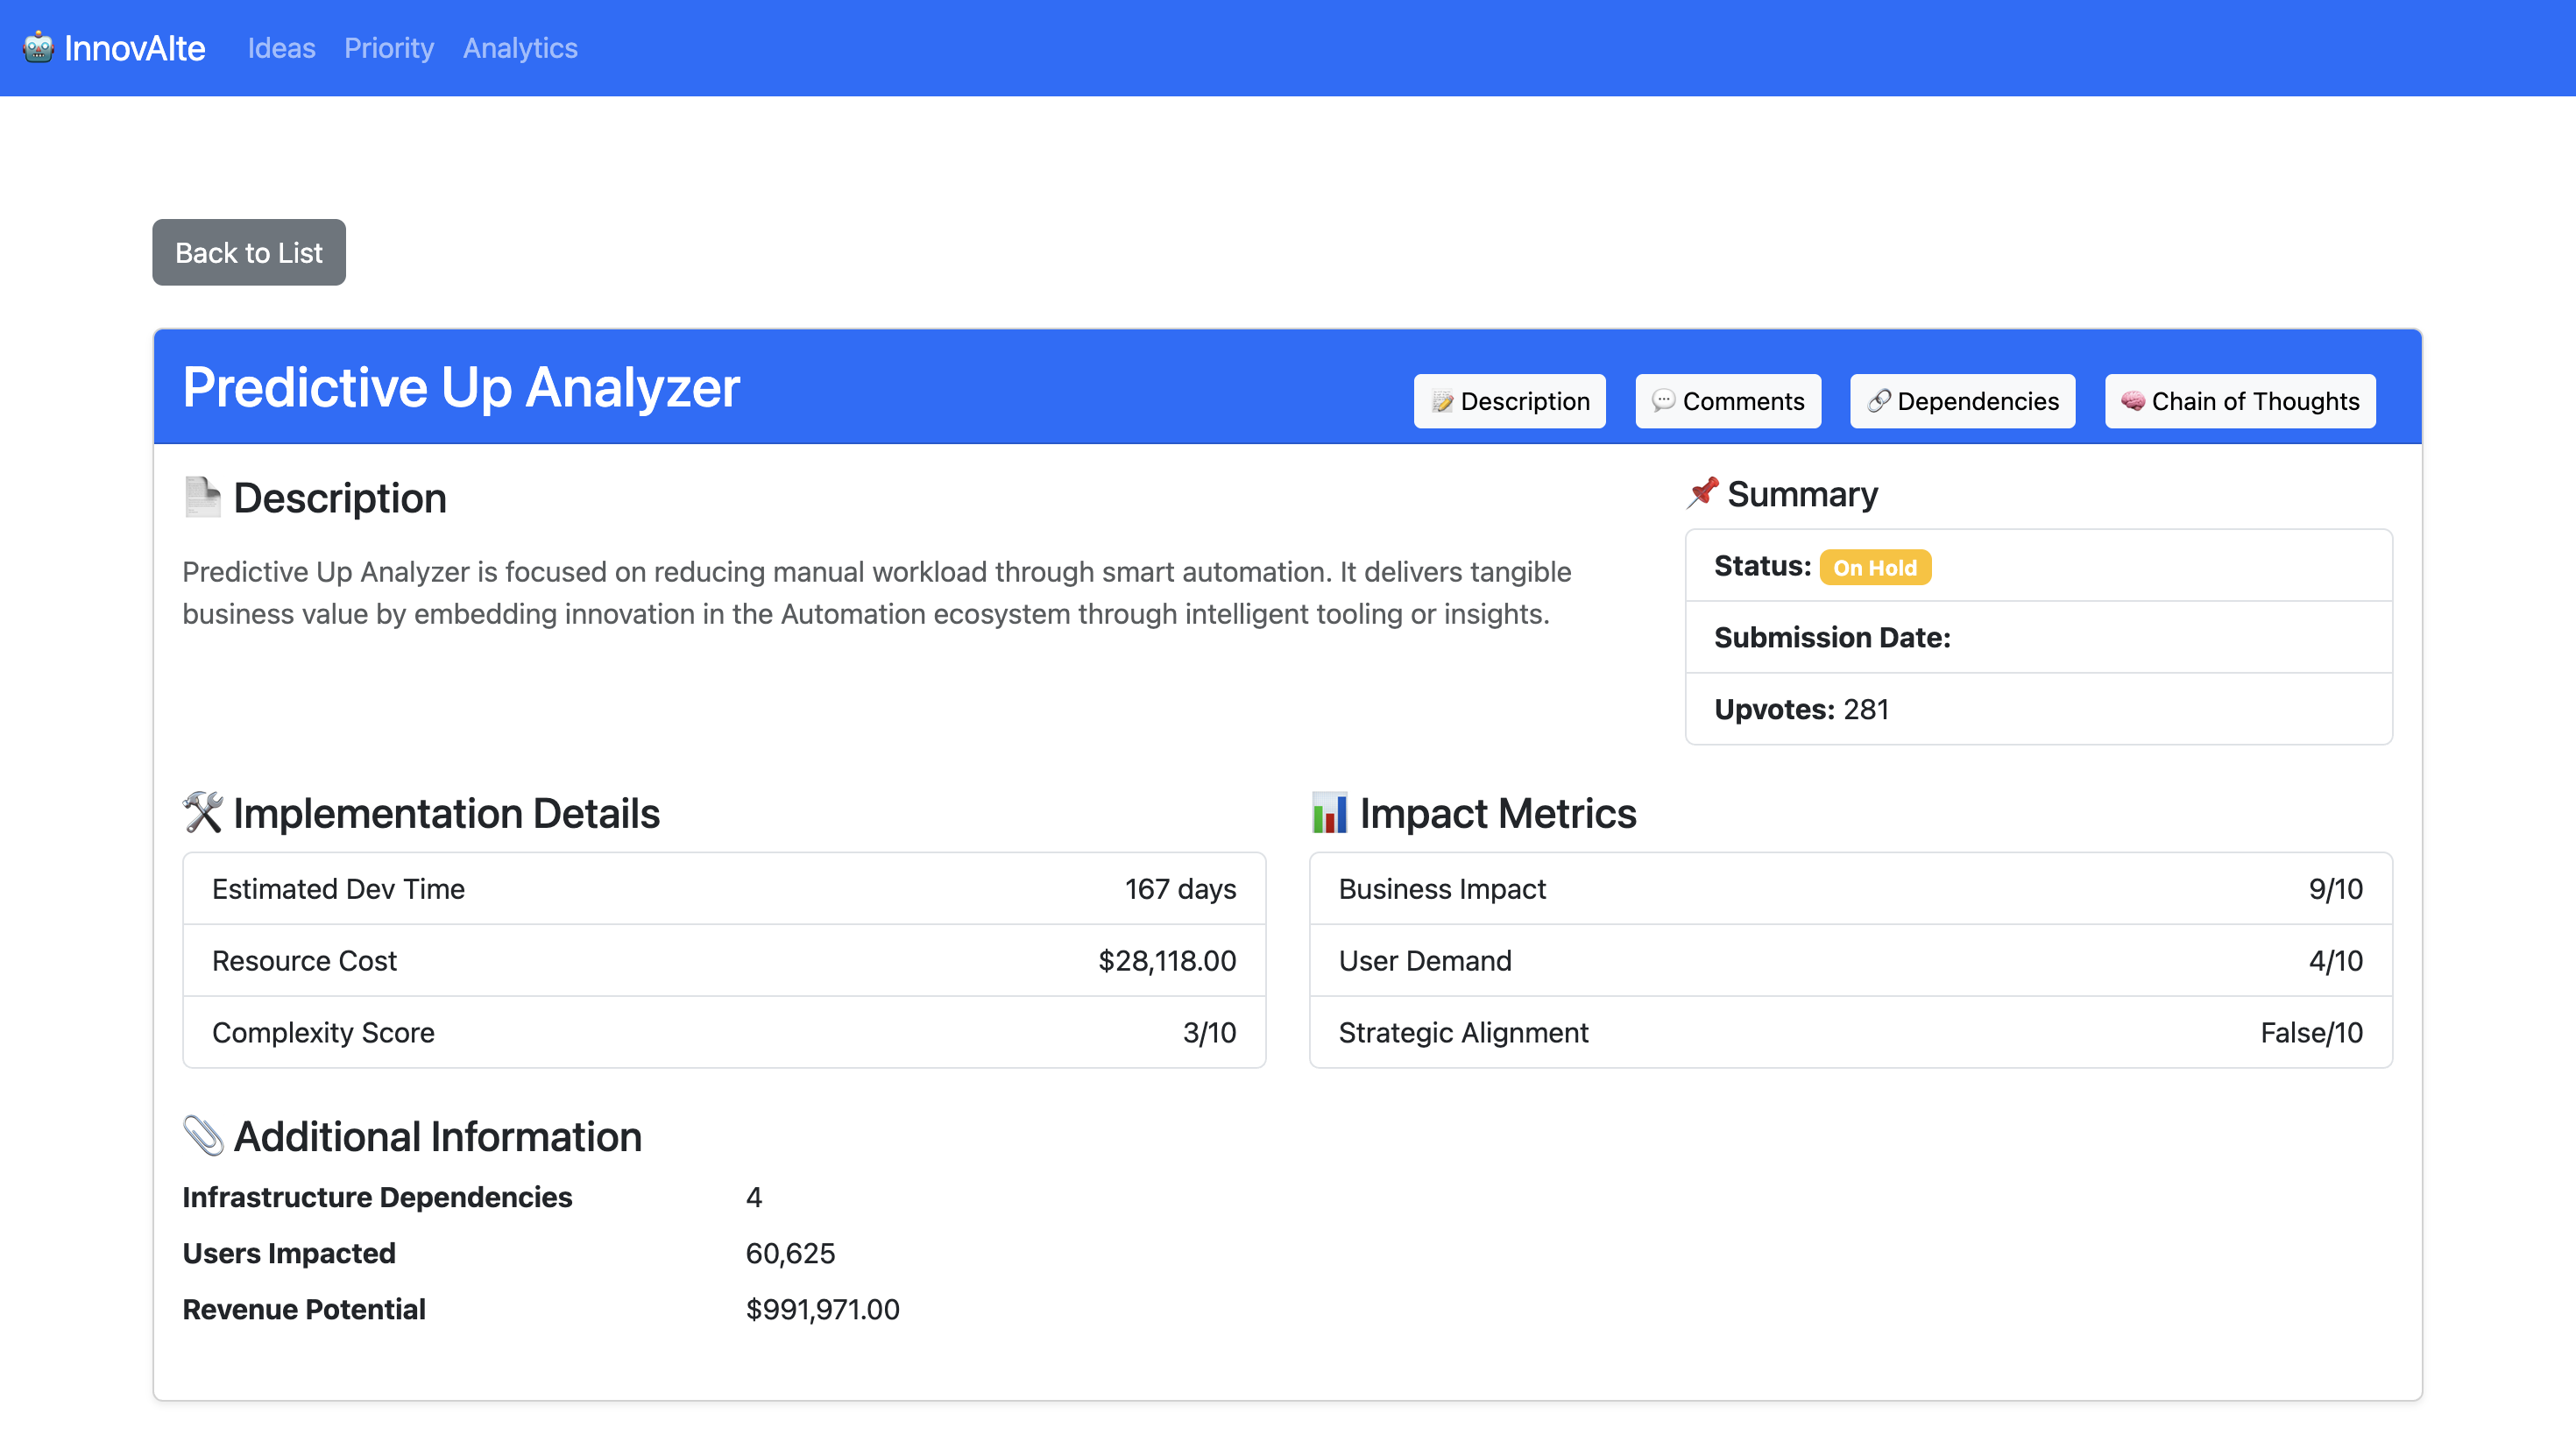
Task: Open the Description section button
Action: pyautogui.click(x=1509, y=401)
